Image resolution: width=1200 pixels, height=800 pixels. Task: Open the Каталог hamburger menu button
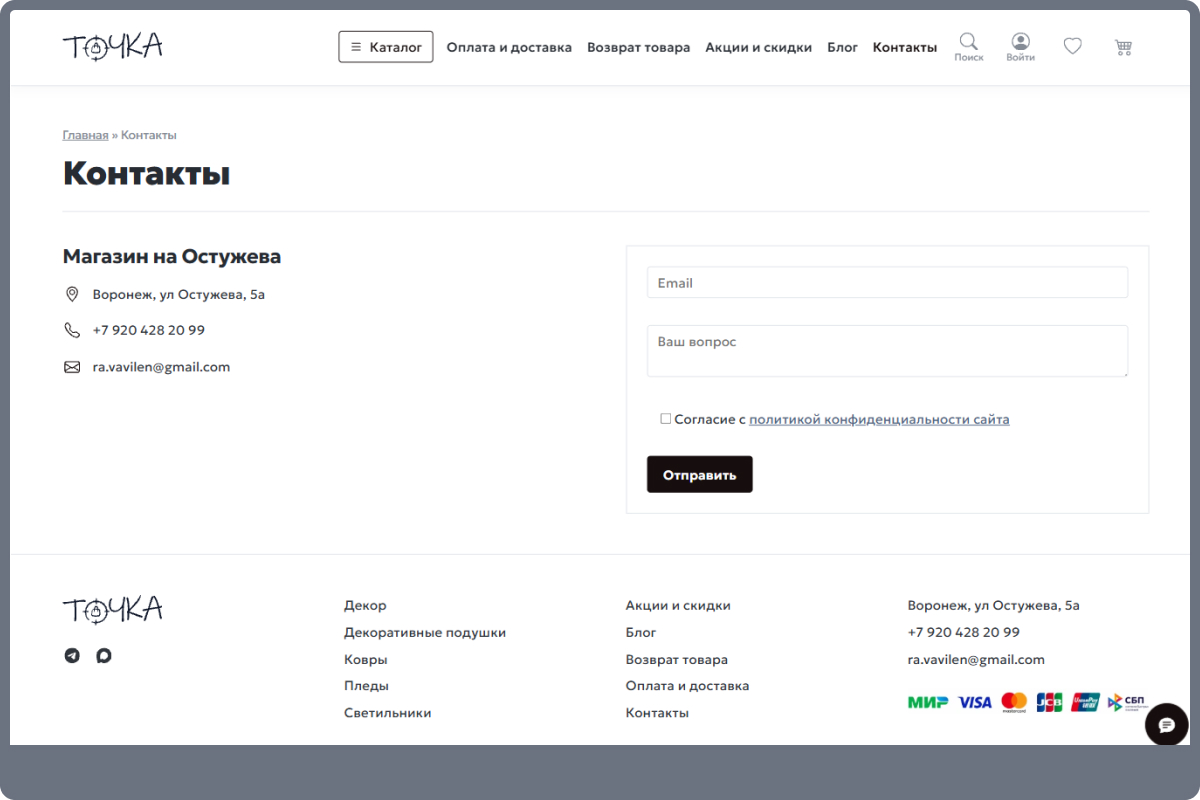pos(386,47)
